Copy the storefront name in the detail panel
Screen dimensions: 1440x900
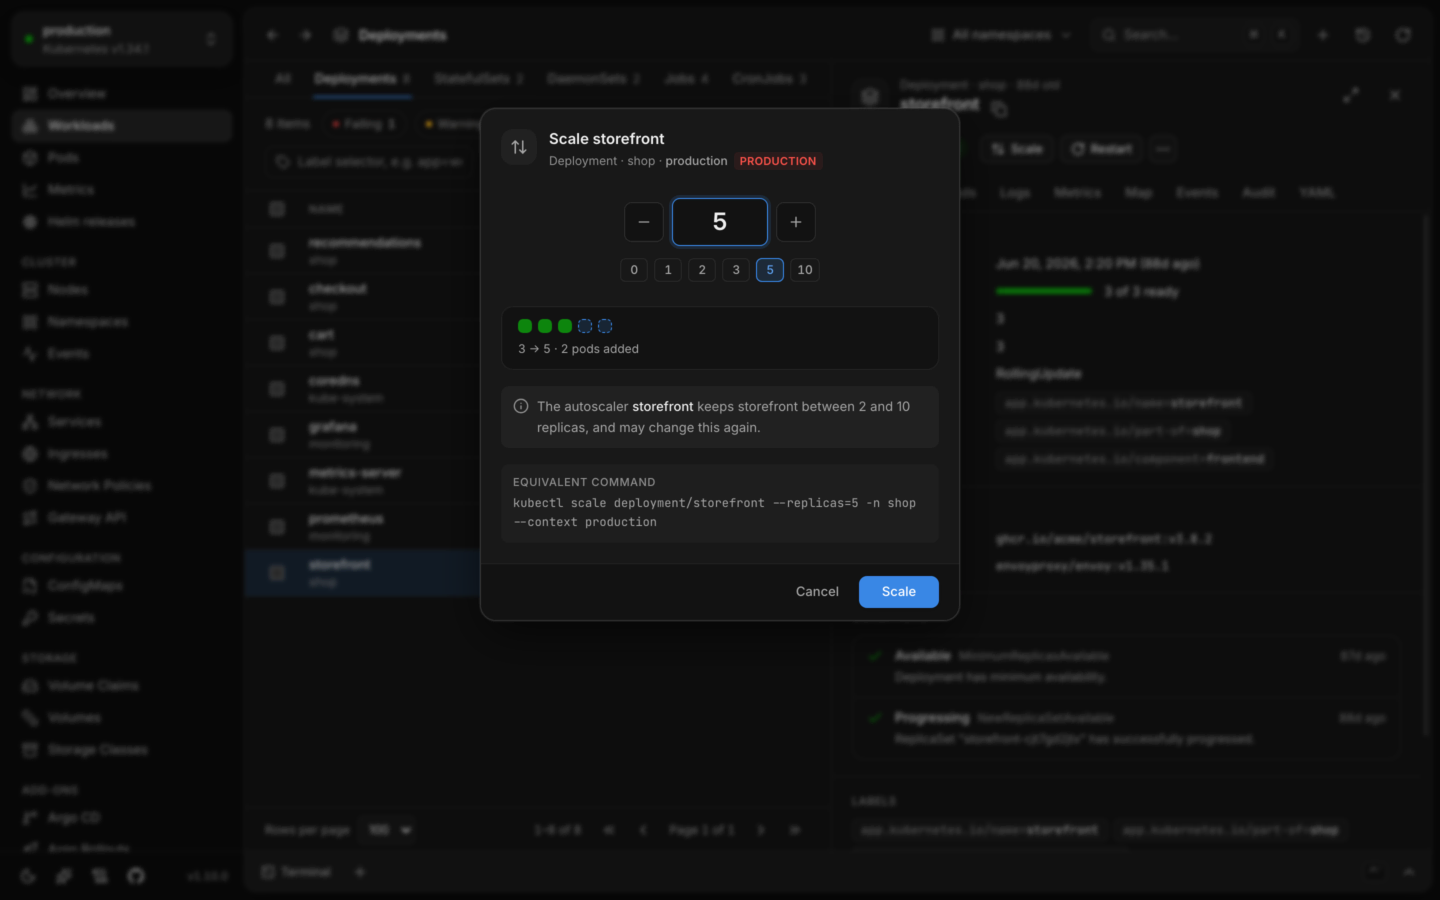coord(999,108)
